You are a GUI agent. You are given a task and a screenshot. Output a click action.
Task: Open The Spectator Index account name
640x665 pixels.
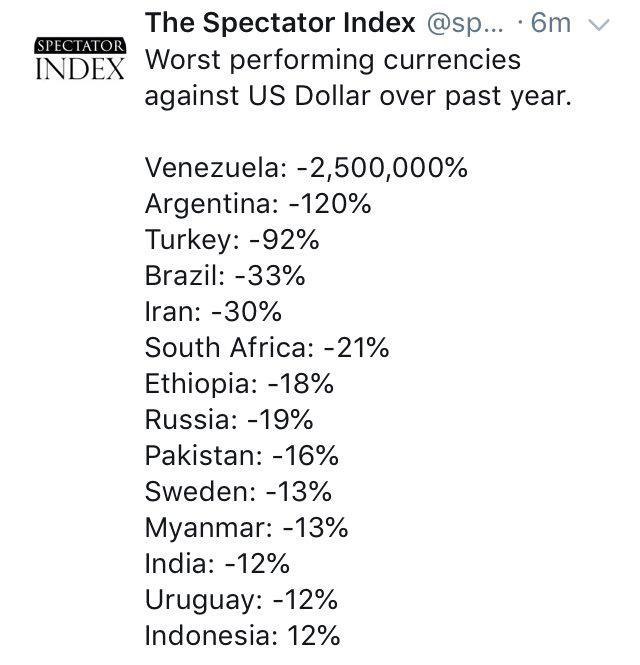point(280,24)
